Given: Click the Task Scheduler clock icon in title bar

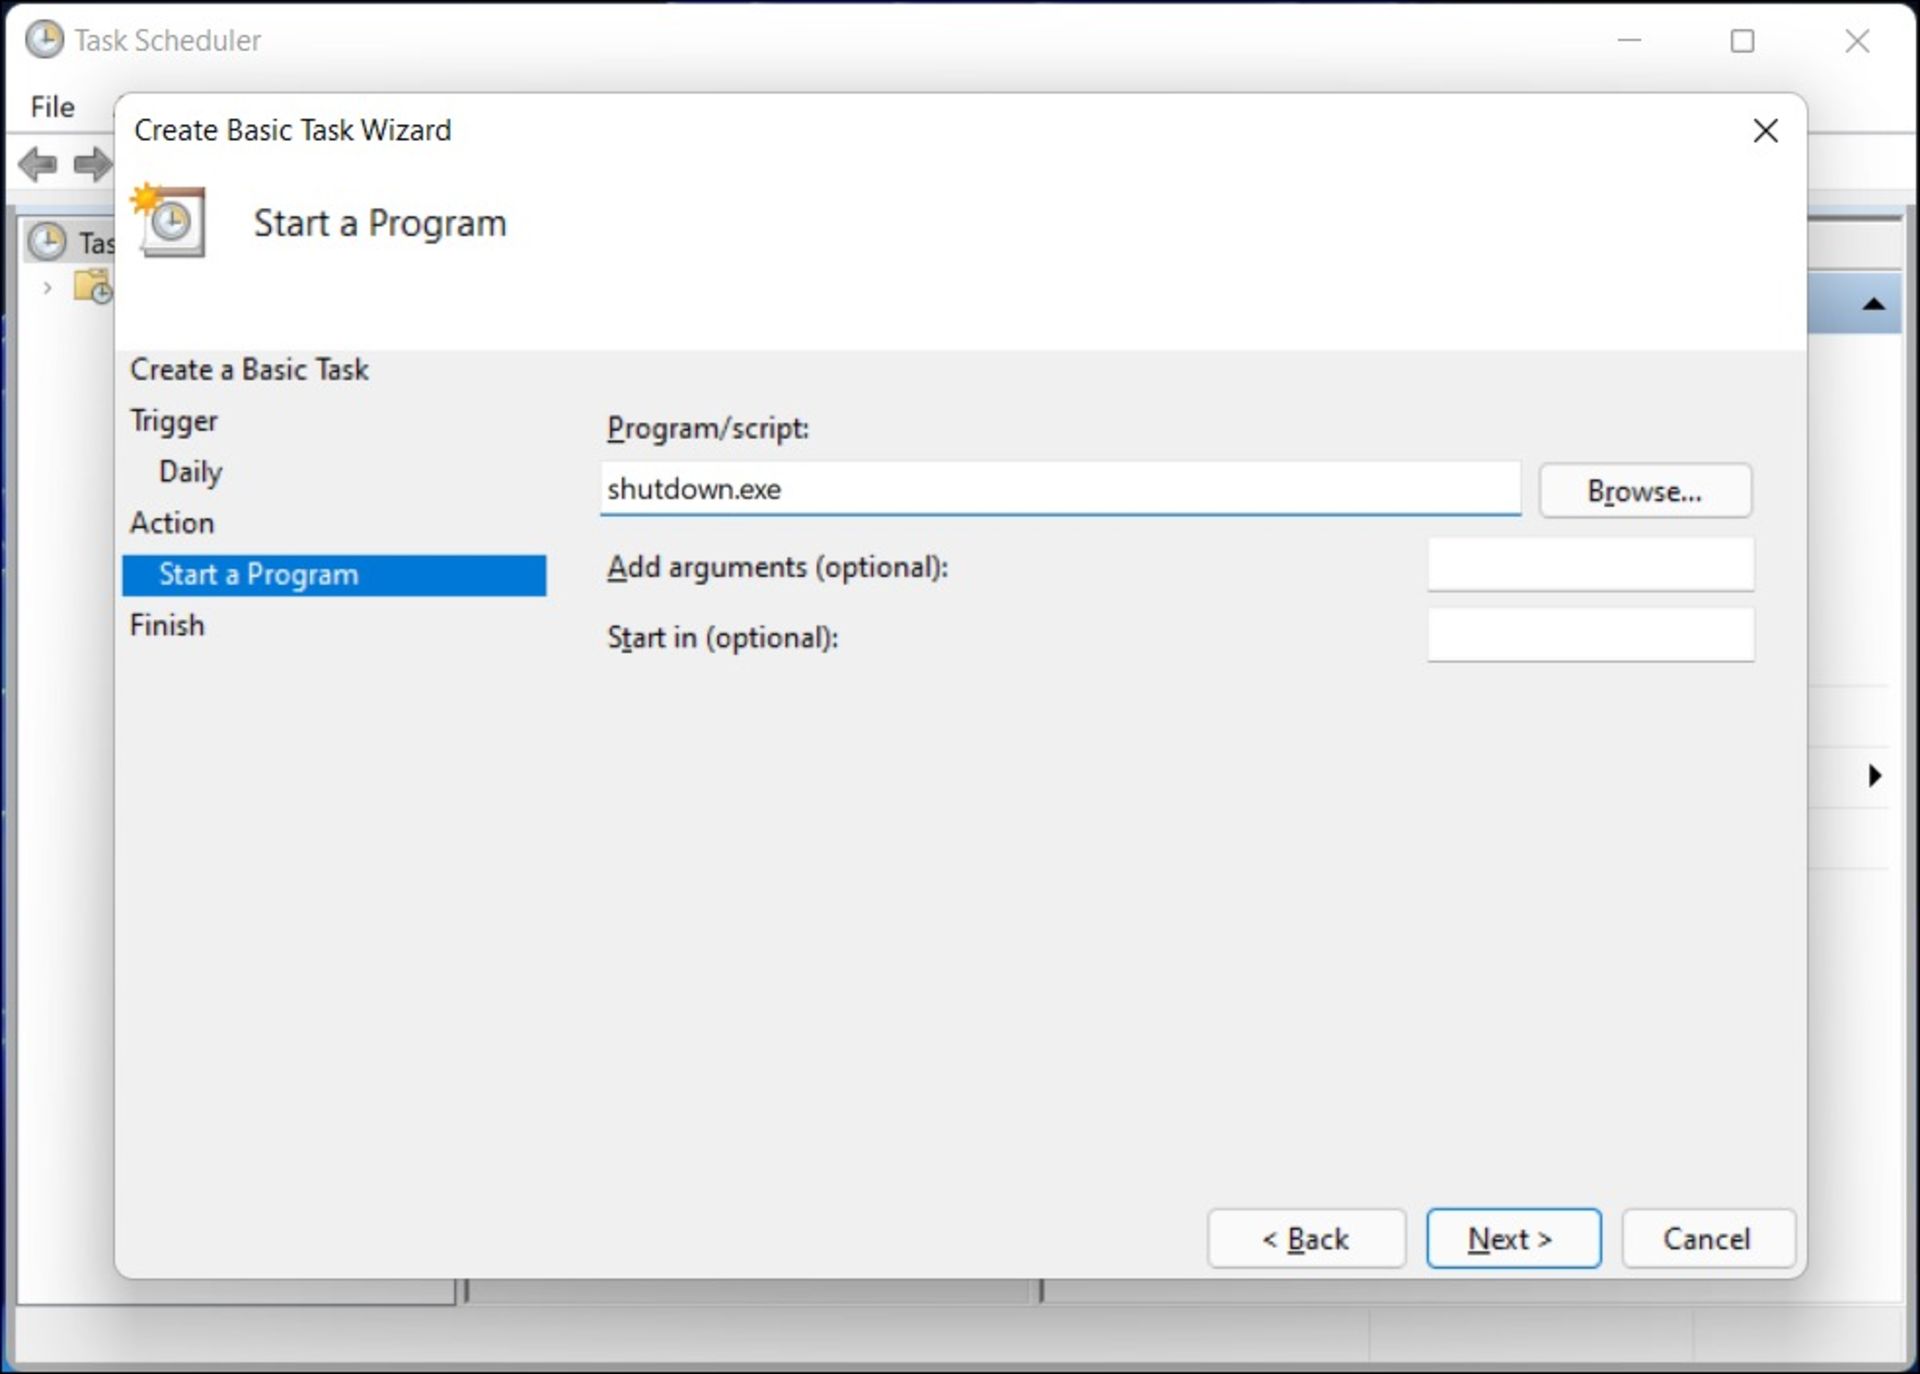Looking at the screenshot, I should pos(44,40).
